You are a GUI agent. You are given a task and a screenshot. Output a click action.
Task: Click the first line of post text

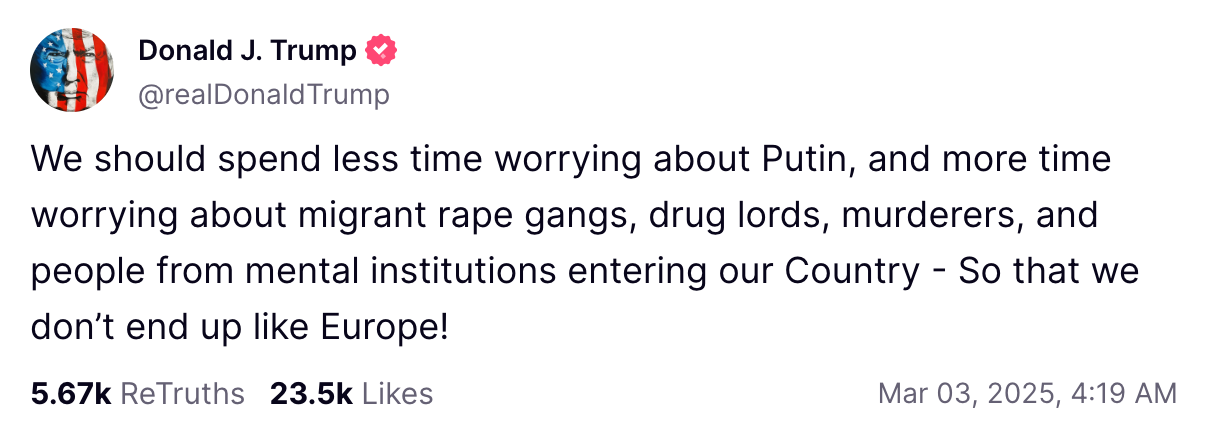pos(570,160)
